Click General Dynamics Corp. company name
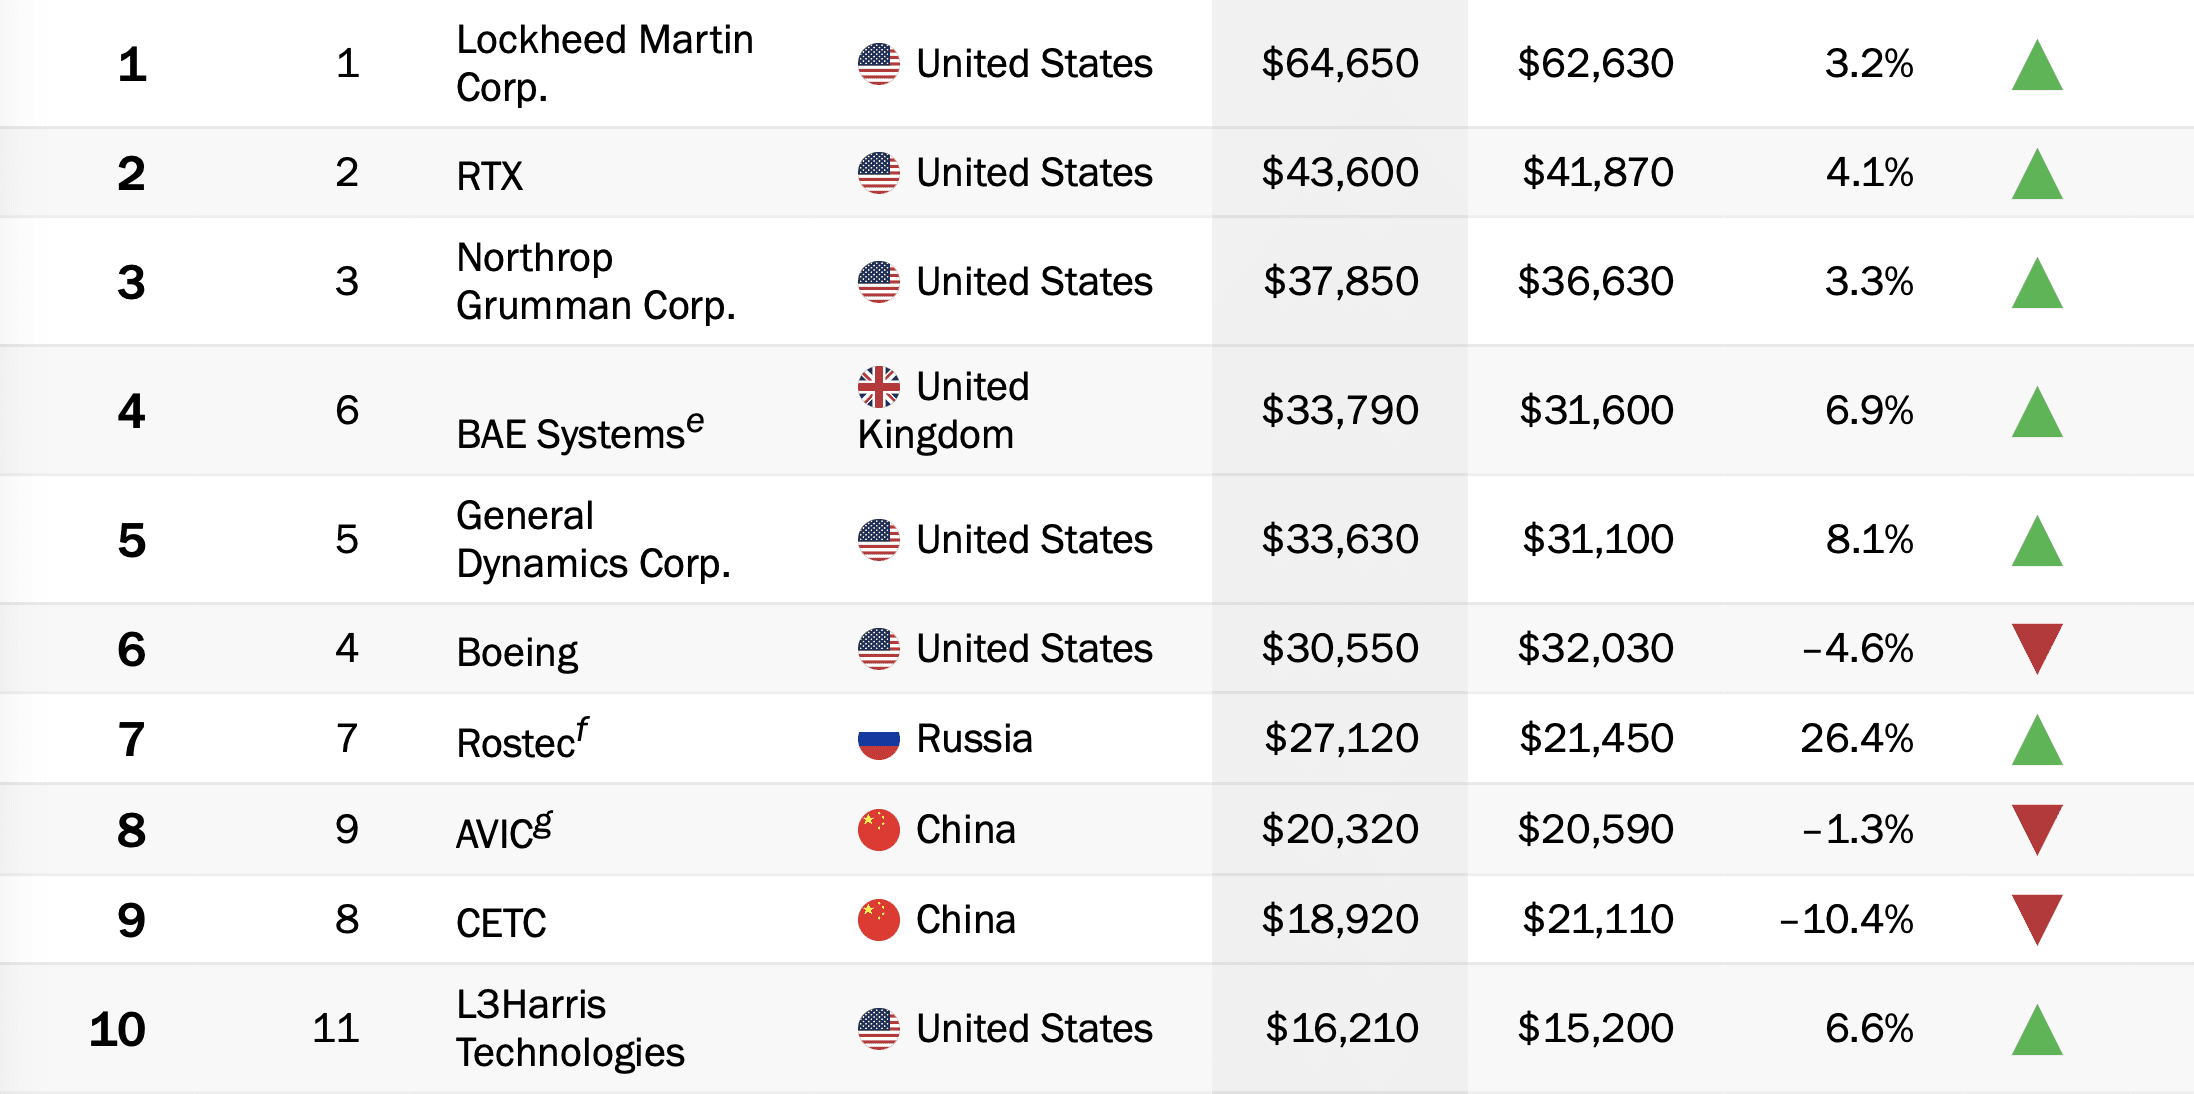The height and width of the screenshot is (1094, 2194). [593, 540]
